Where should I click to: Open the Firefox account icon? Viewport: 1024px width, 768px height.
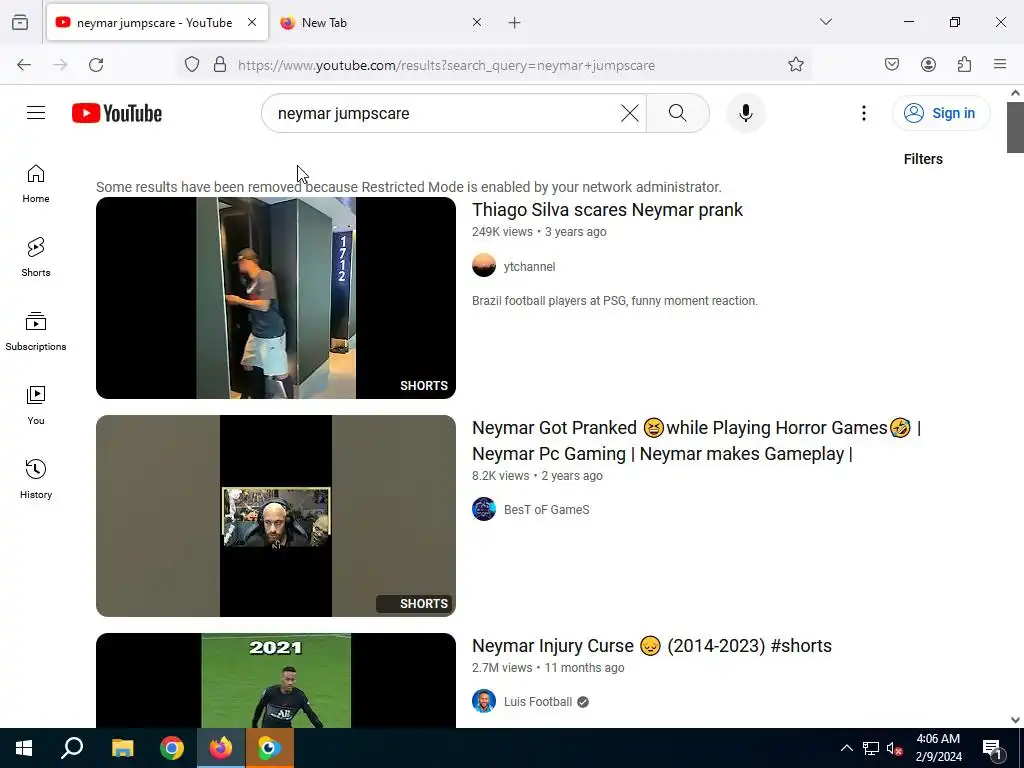(x=928, y=65)
